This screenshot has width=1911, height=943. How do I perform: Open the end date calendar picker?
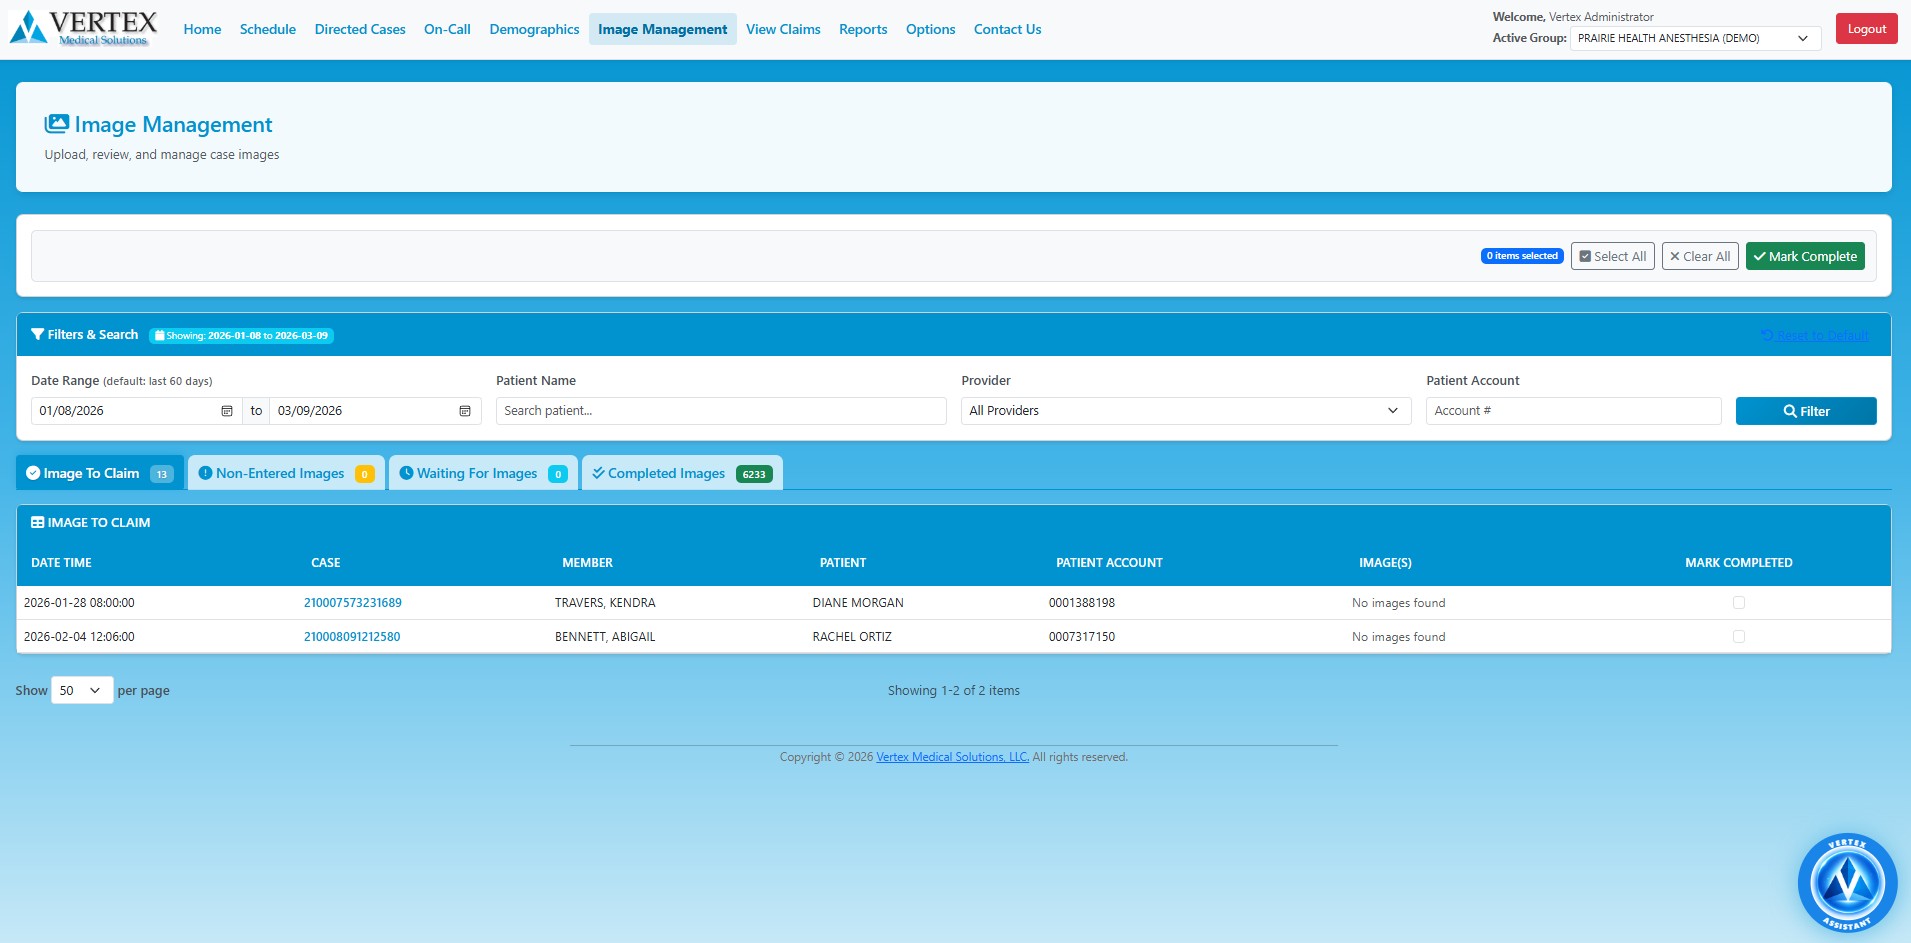(x=464, y=410)
